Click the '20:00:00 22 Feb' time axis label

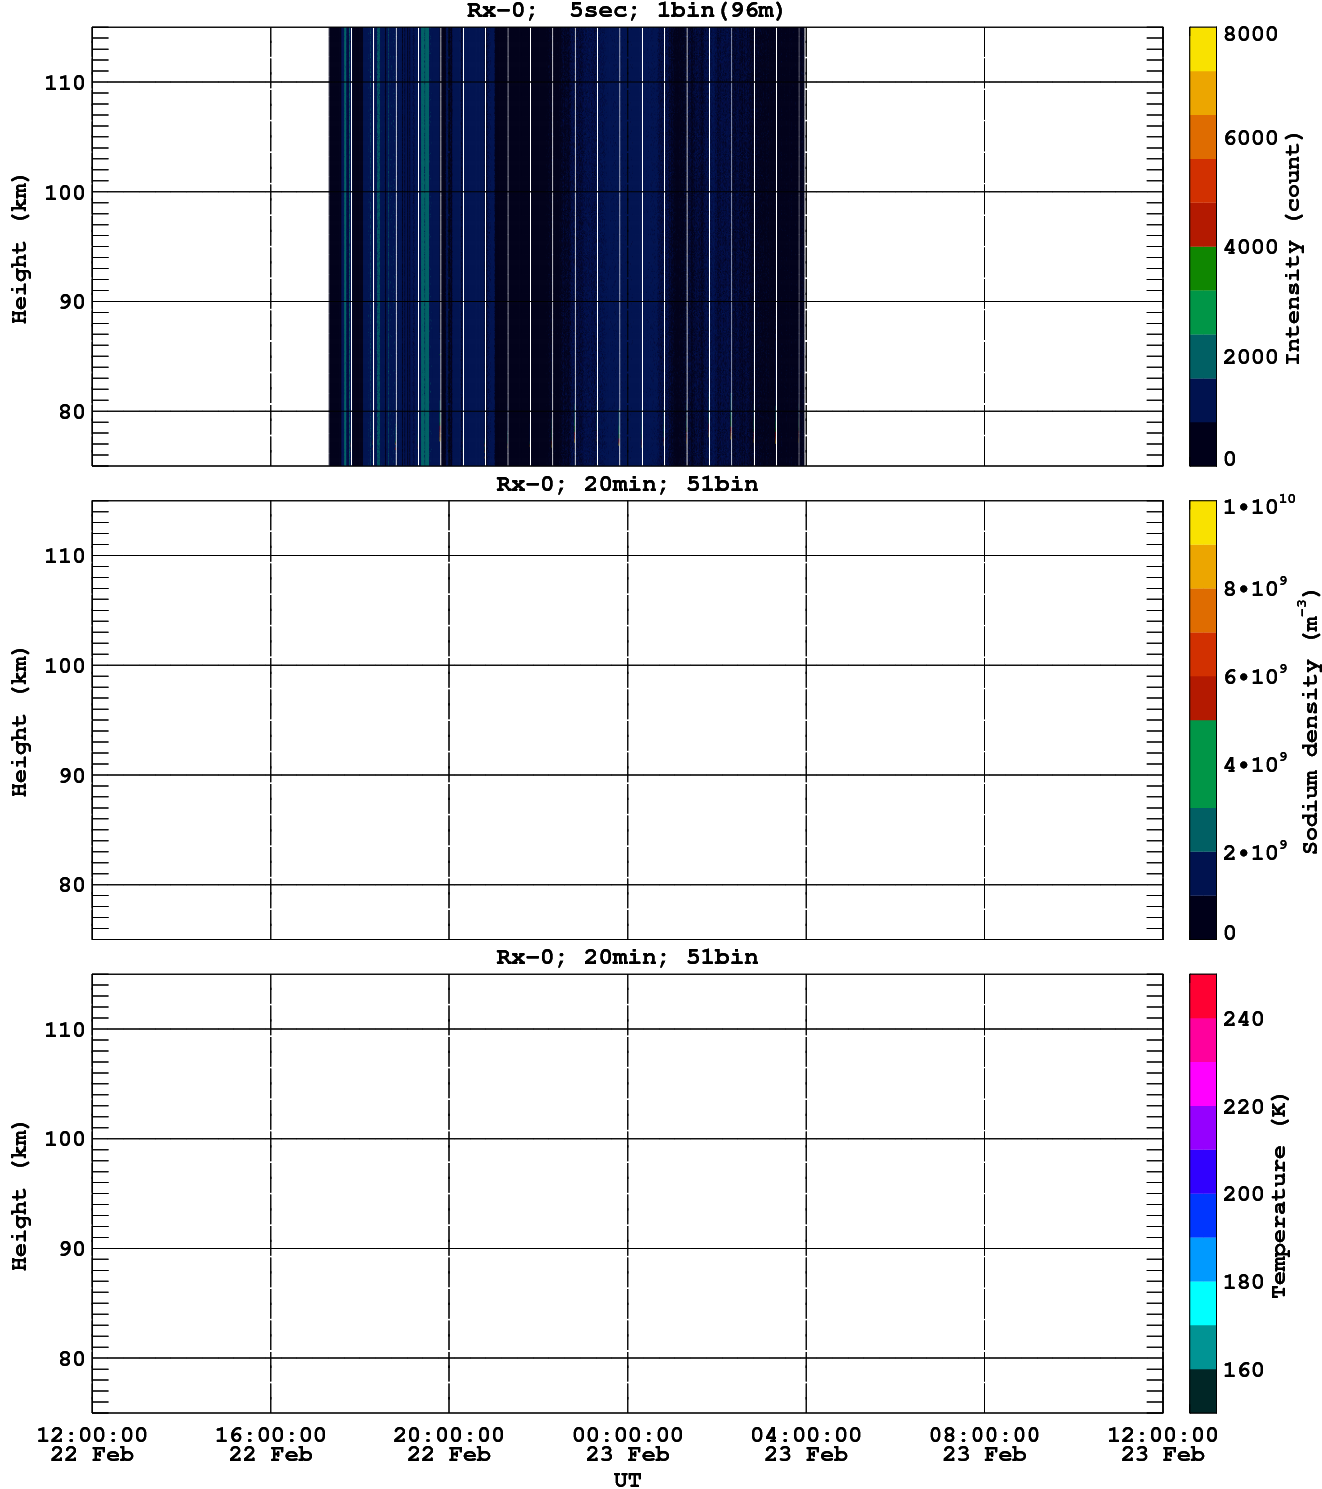point(449,1445)
